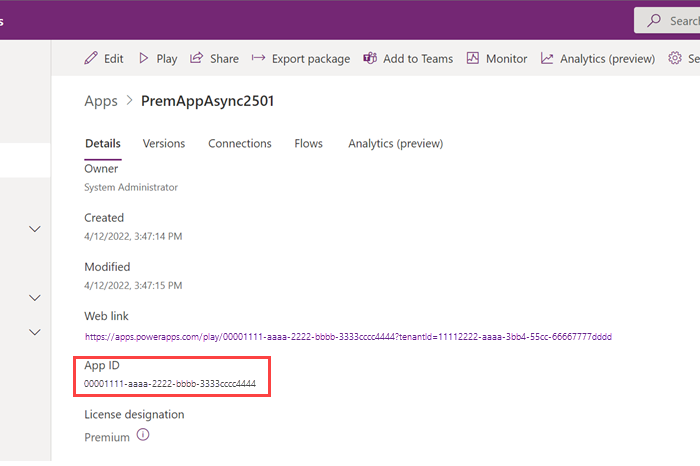This screenshot has width=700, height=466.
Task: Open the Connections tab
Action: (240, 144)
